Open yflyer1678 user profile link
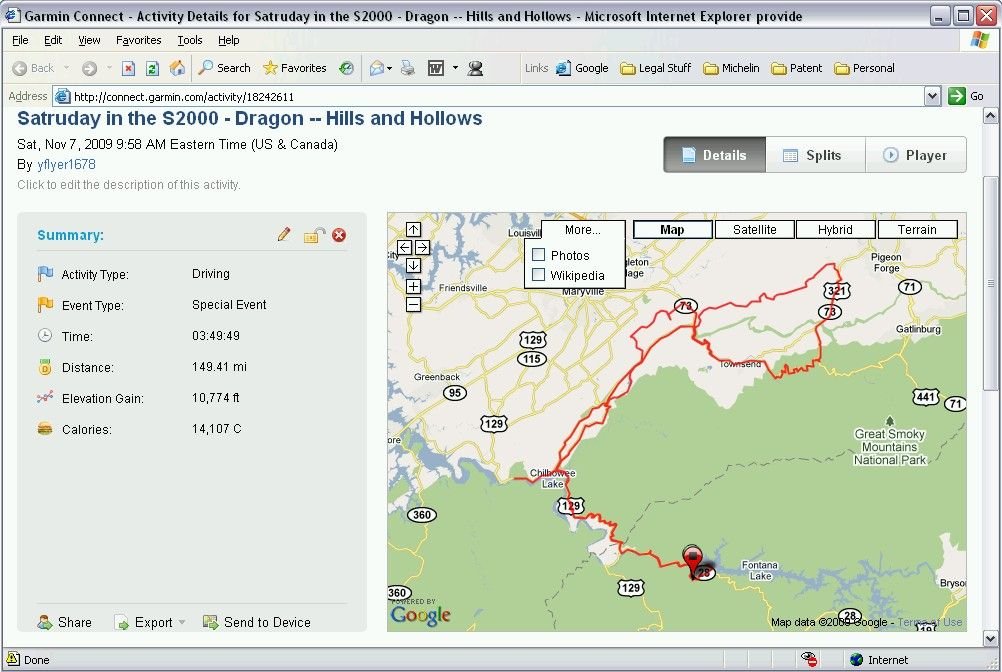The height and width of the screenshot is (672, 1002). pos(66,164)
